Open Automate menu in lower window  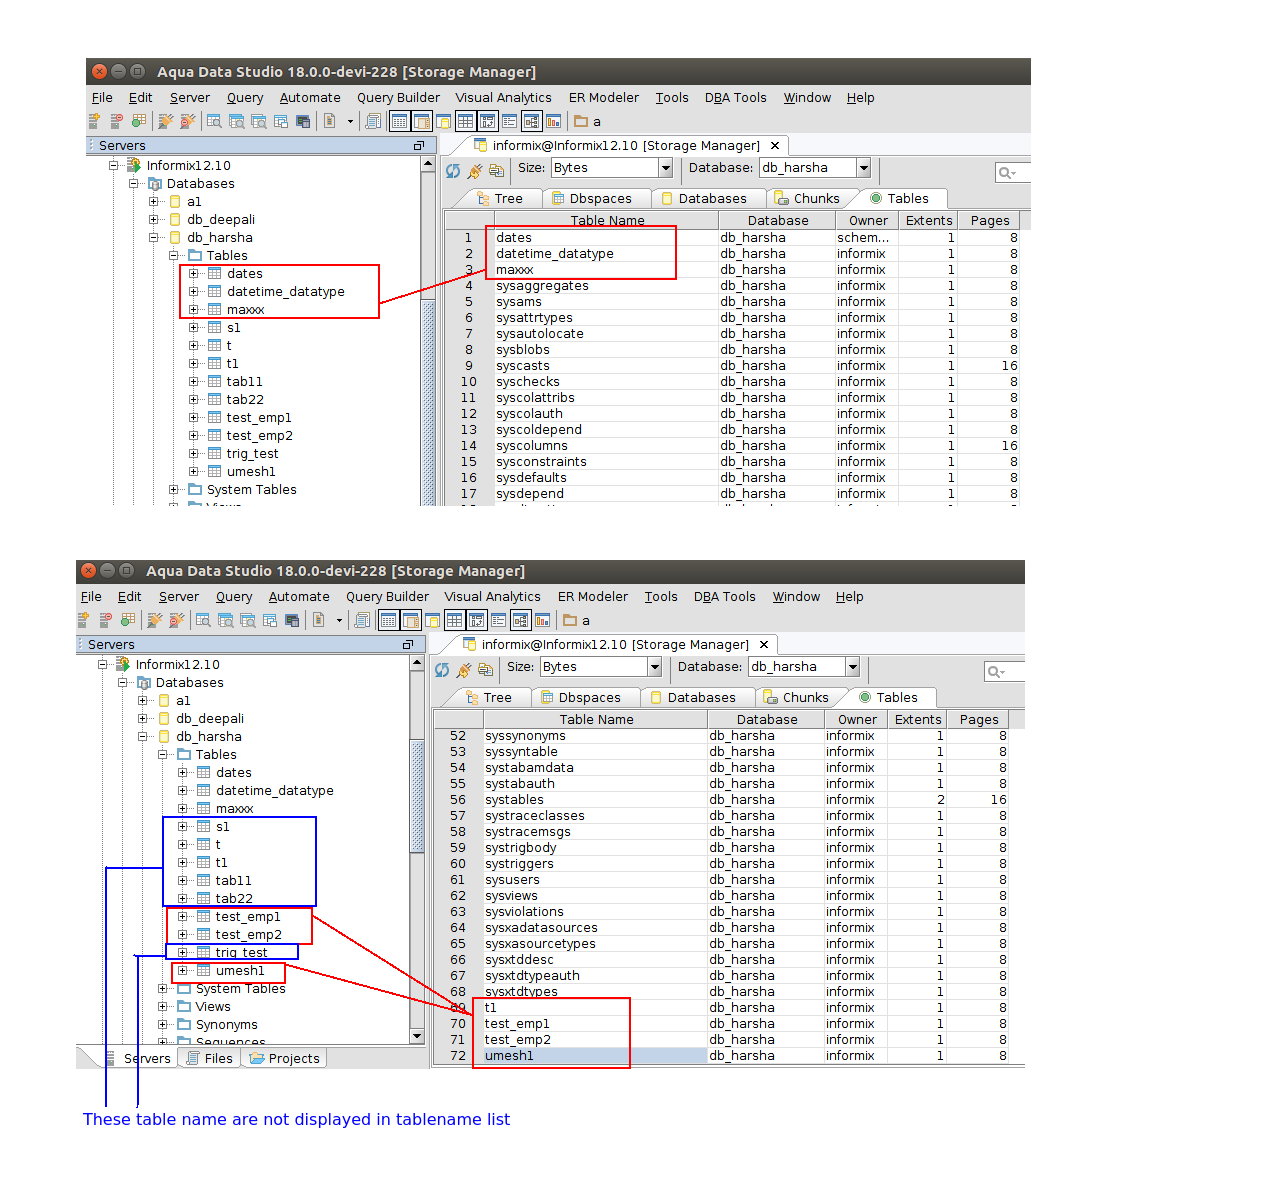[x=299, y=597]
